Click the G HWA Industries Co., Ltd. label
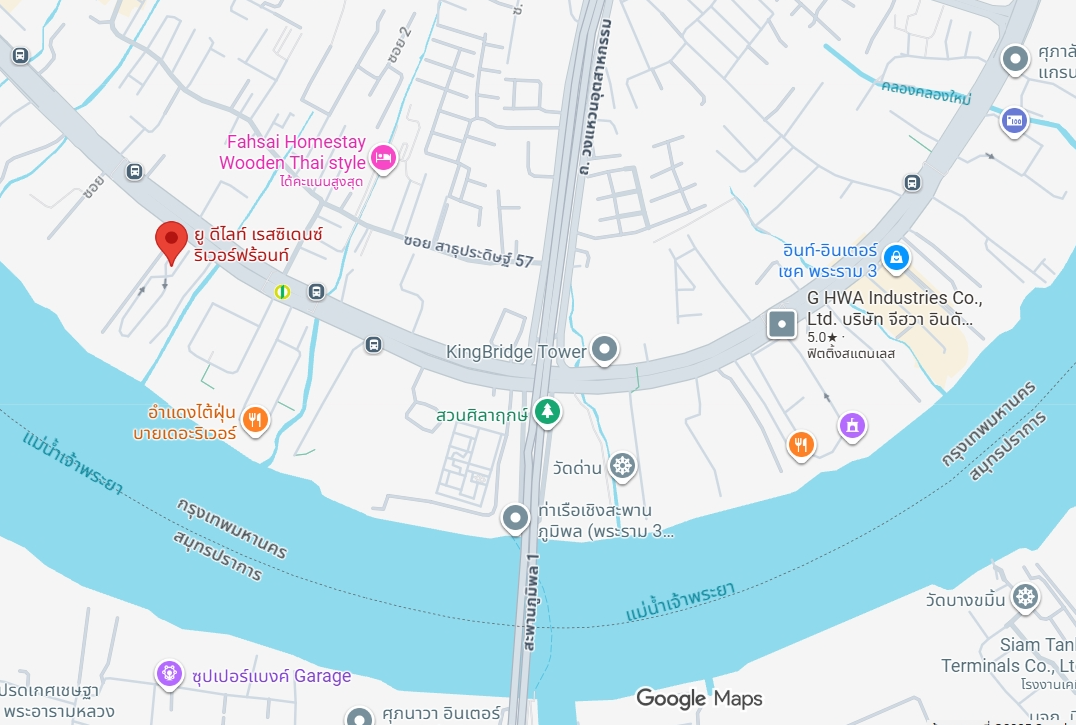 tap(895, 309)
